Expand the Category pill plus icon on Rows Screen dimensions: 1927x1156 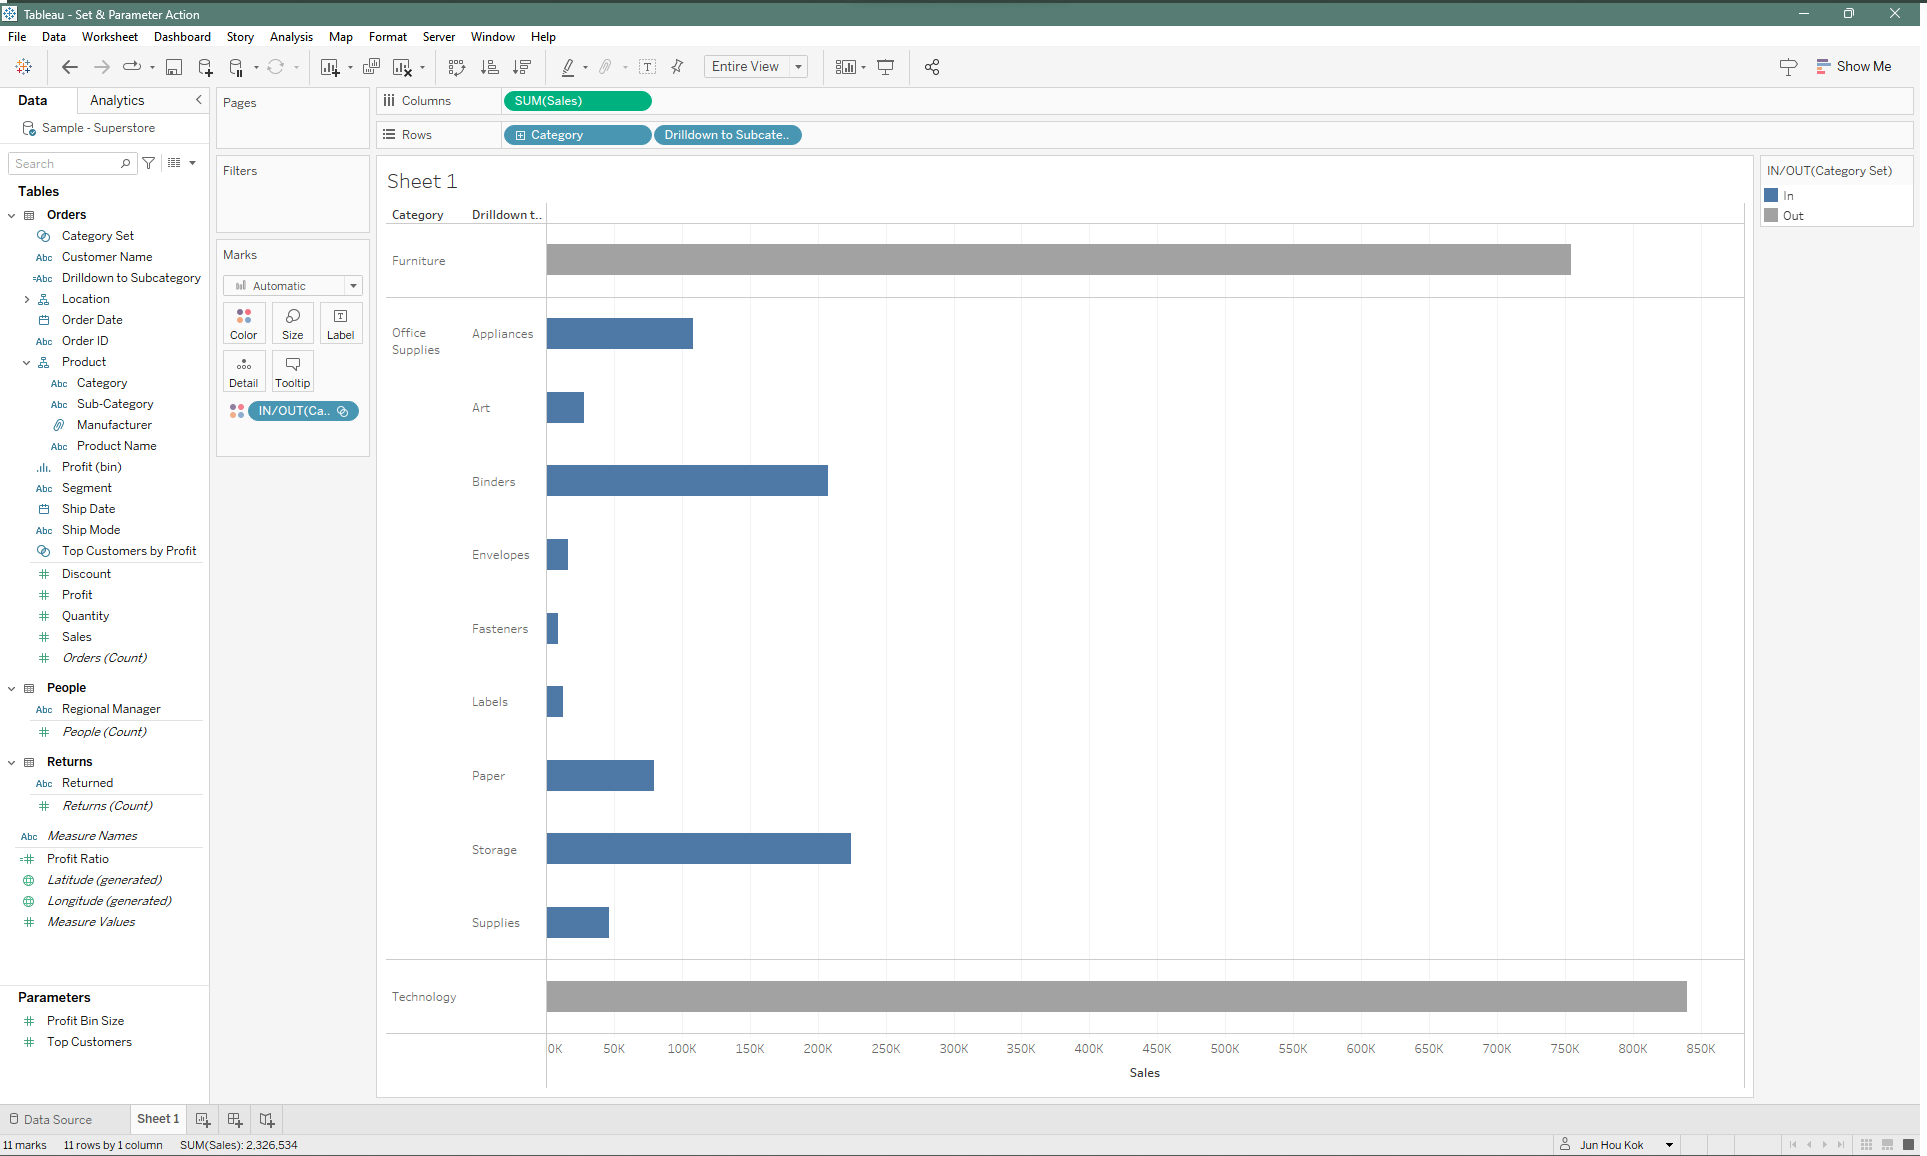pos(520,135)
